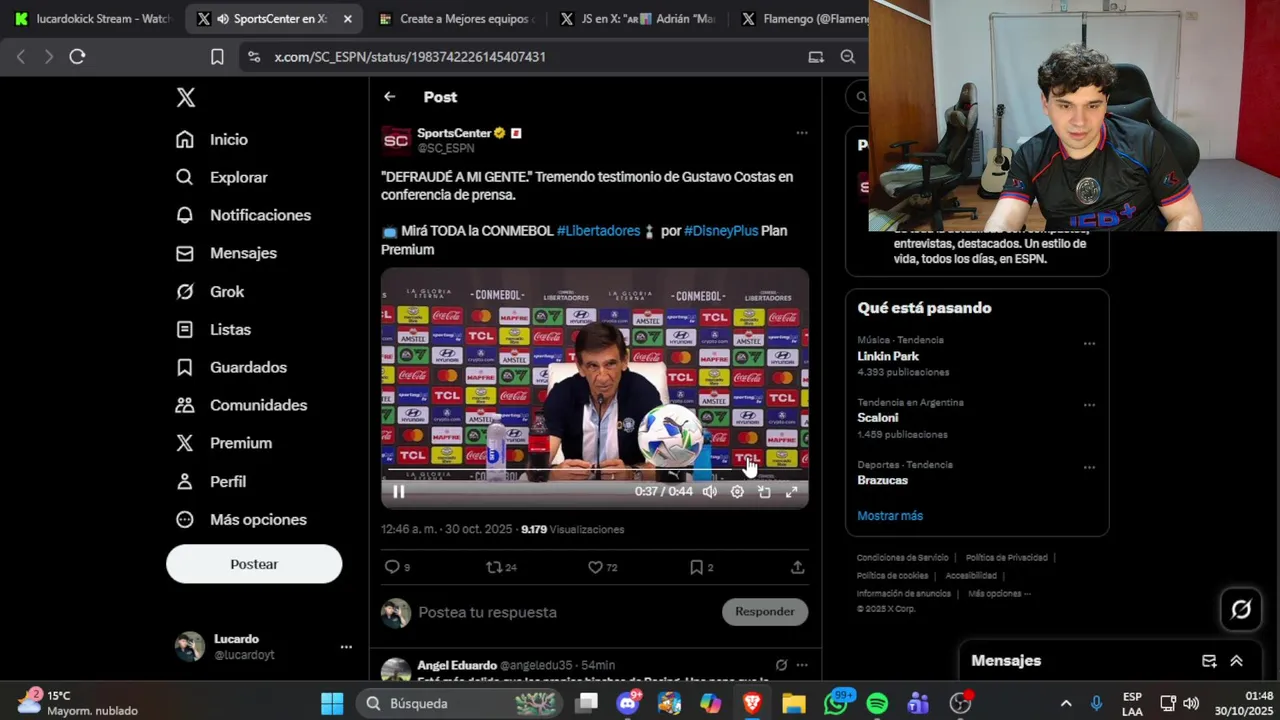This screenshot has width=1280, height=720.
Task: Bookmark the SportsCenter post
Action: (696, 567)
